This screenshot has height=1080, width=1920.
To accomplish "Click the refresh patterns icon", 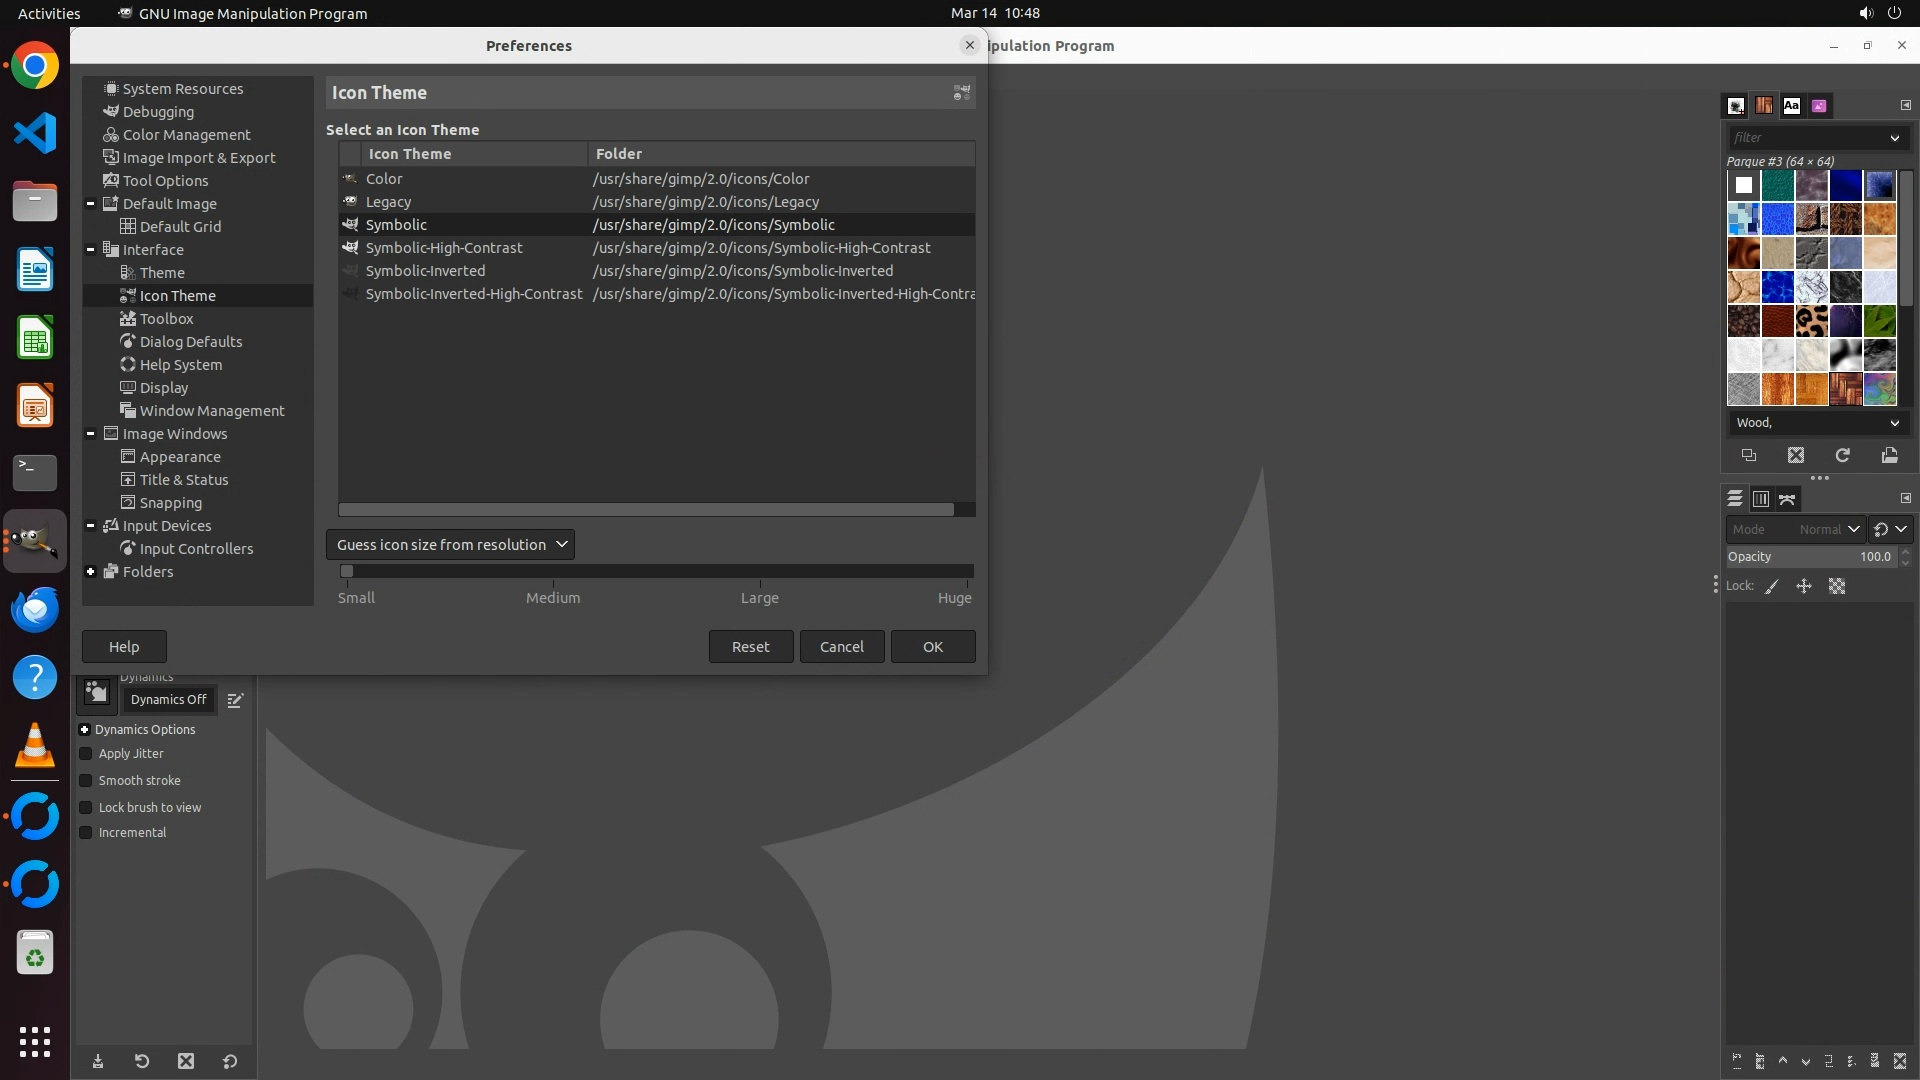I will [x=1842, y=455].
